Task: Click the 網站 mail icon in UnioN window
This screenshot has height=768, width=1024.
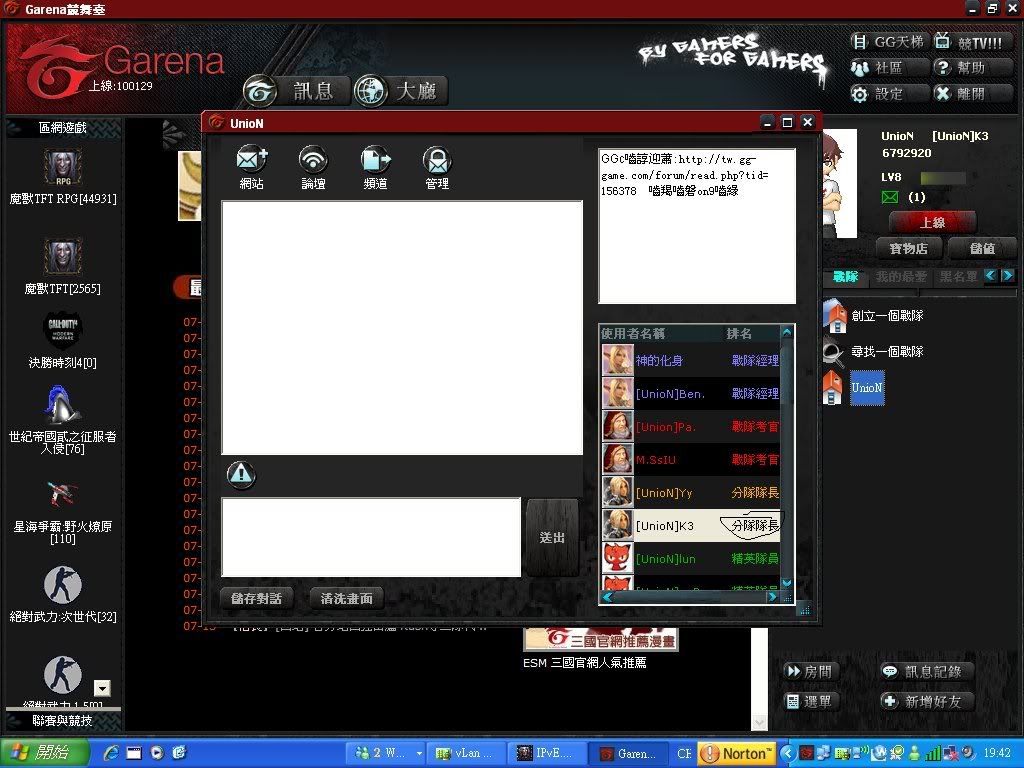Action: 251,160
